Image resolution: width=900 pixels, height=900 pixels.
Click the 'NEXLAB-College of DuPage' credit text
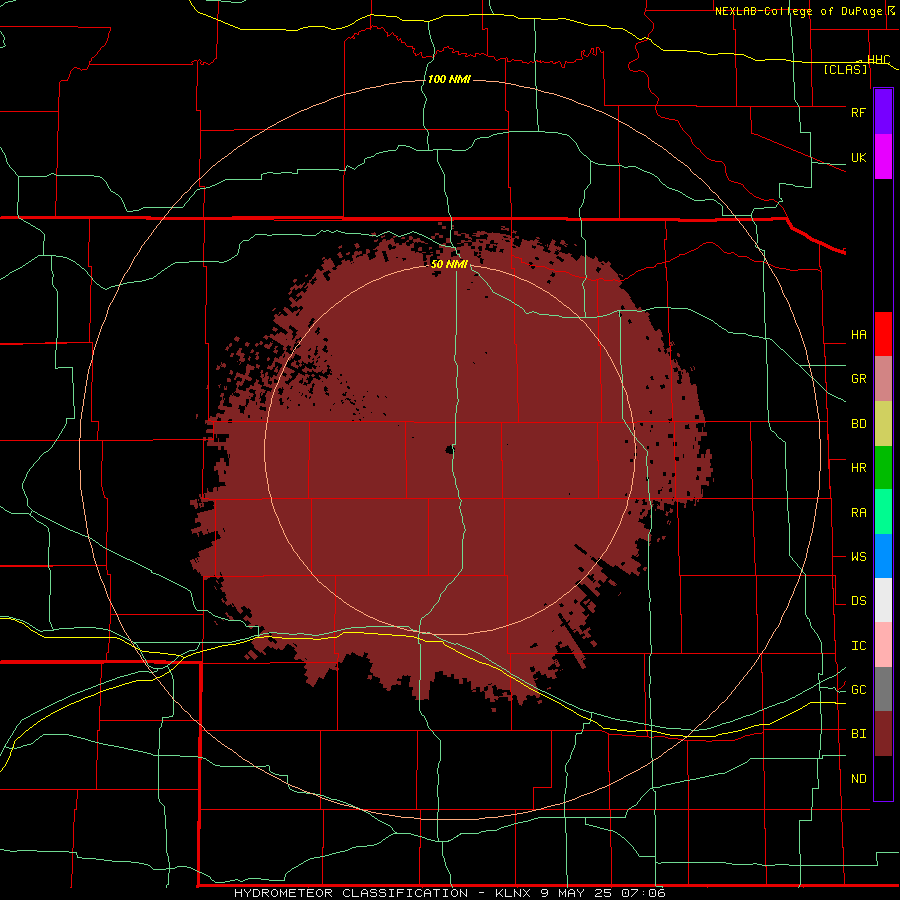point(798,11)
